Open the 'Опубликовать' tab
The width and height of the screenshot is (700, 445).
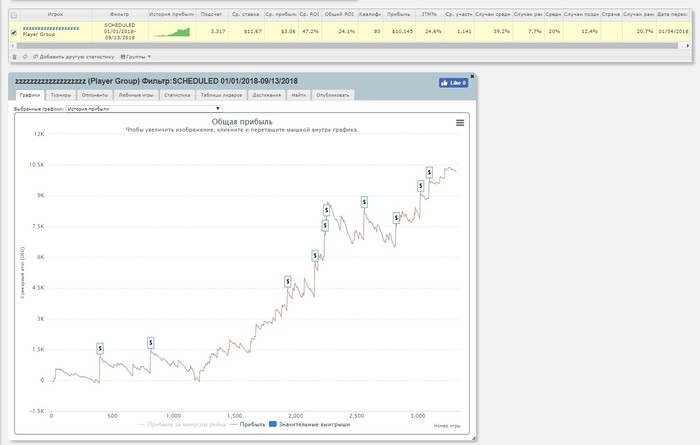[x=333, y=95]
